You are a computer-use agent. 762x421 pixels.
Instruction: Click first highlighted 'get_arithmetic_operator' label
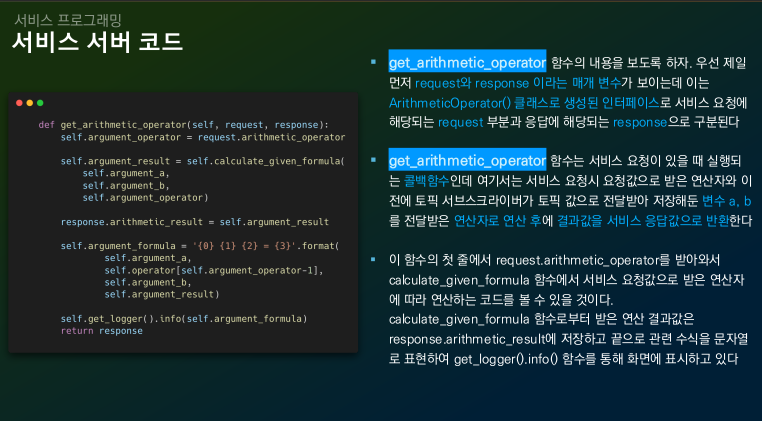(467, 62)
